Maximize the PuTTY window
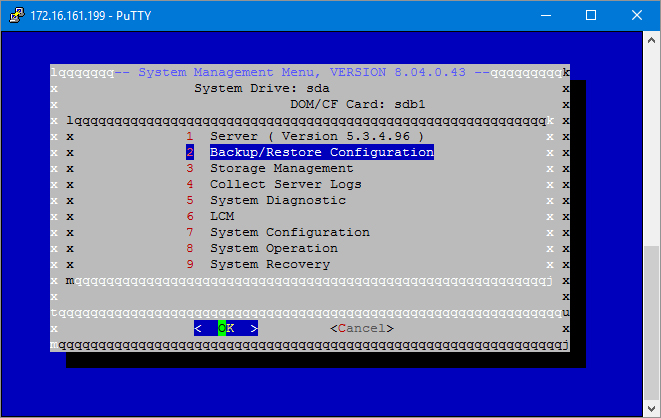The height and width of the screenshot is (418, 661). tap(591, 15)
